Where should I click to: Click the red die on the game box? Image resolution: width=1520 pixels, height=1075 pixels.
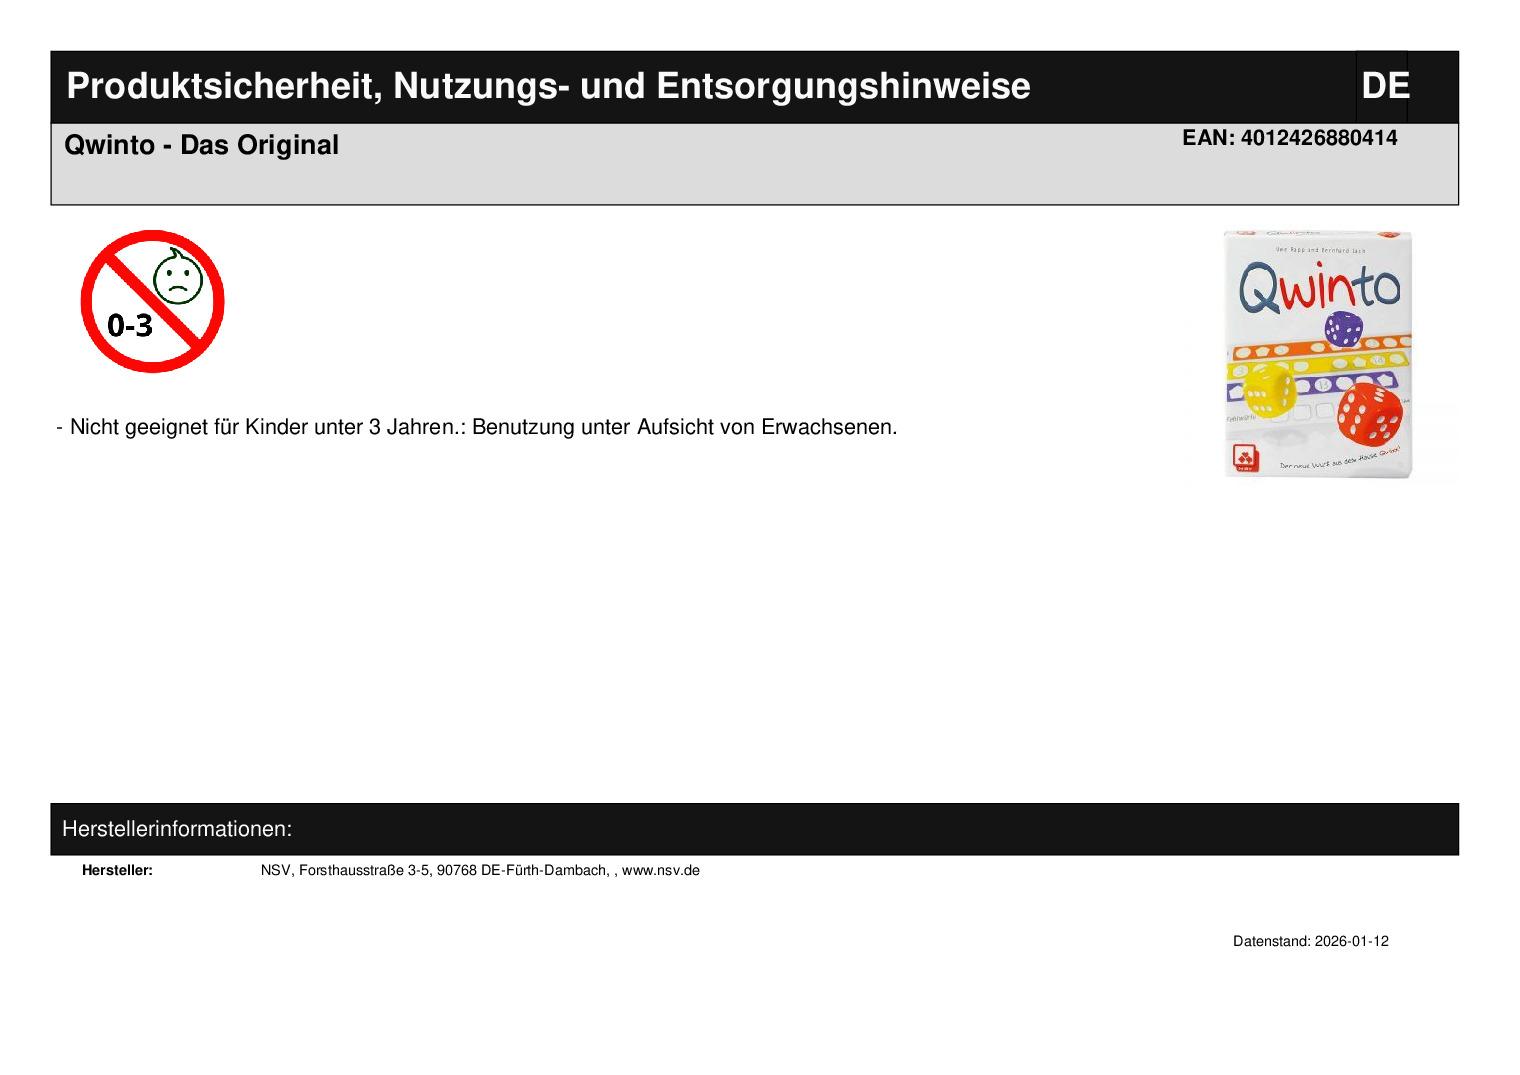click(1370, 415)
